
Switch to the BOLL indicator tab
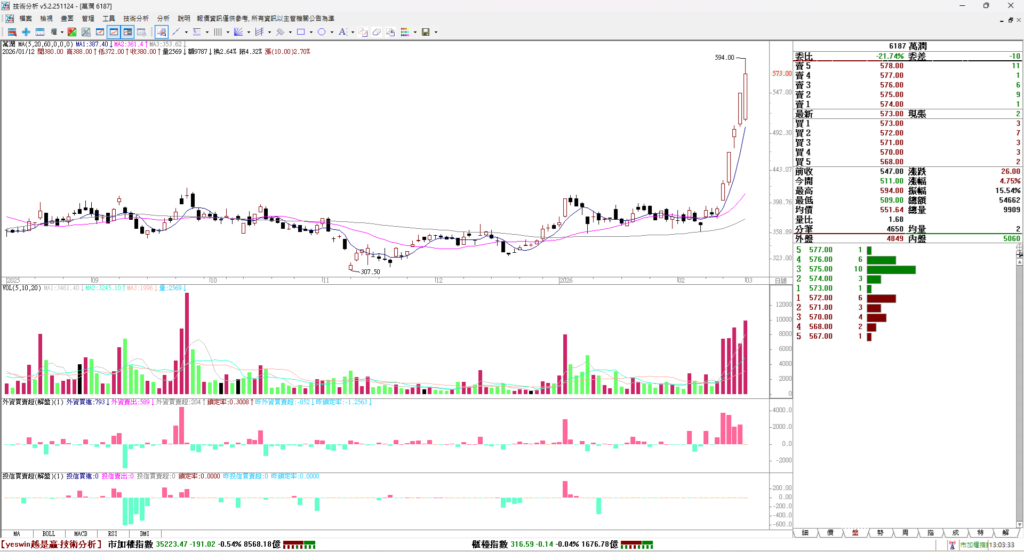click(x=49, y=534)
